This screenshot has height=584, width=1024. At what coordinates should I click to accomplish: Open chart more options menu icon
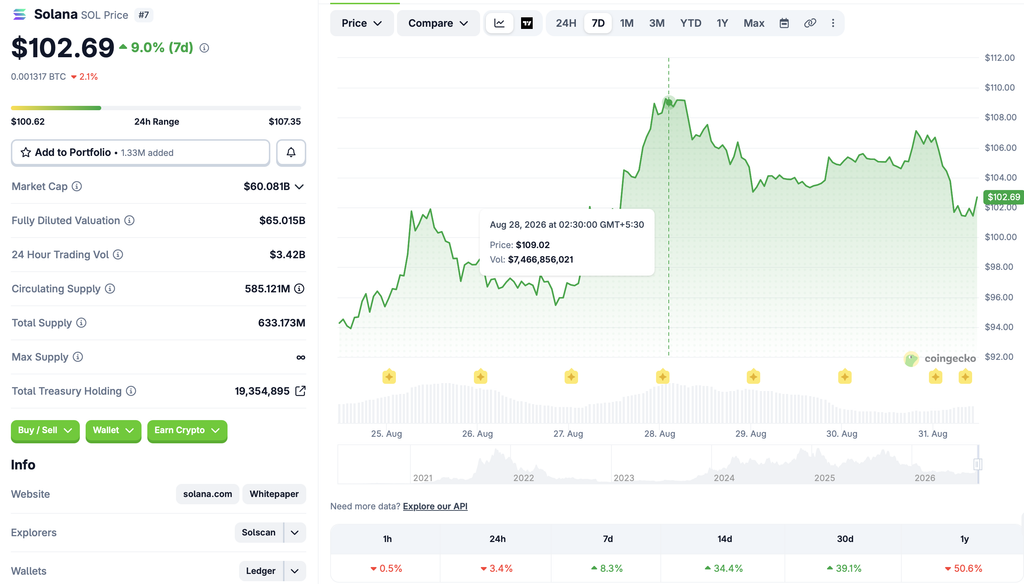[833, 23]
